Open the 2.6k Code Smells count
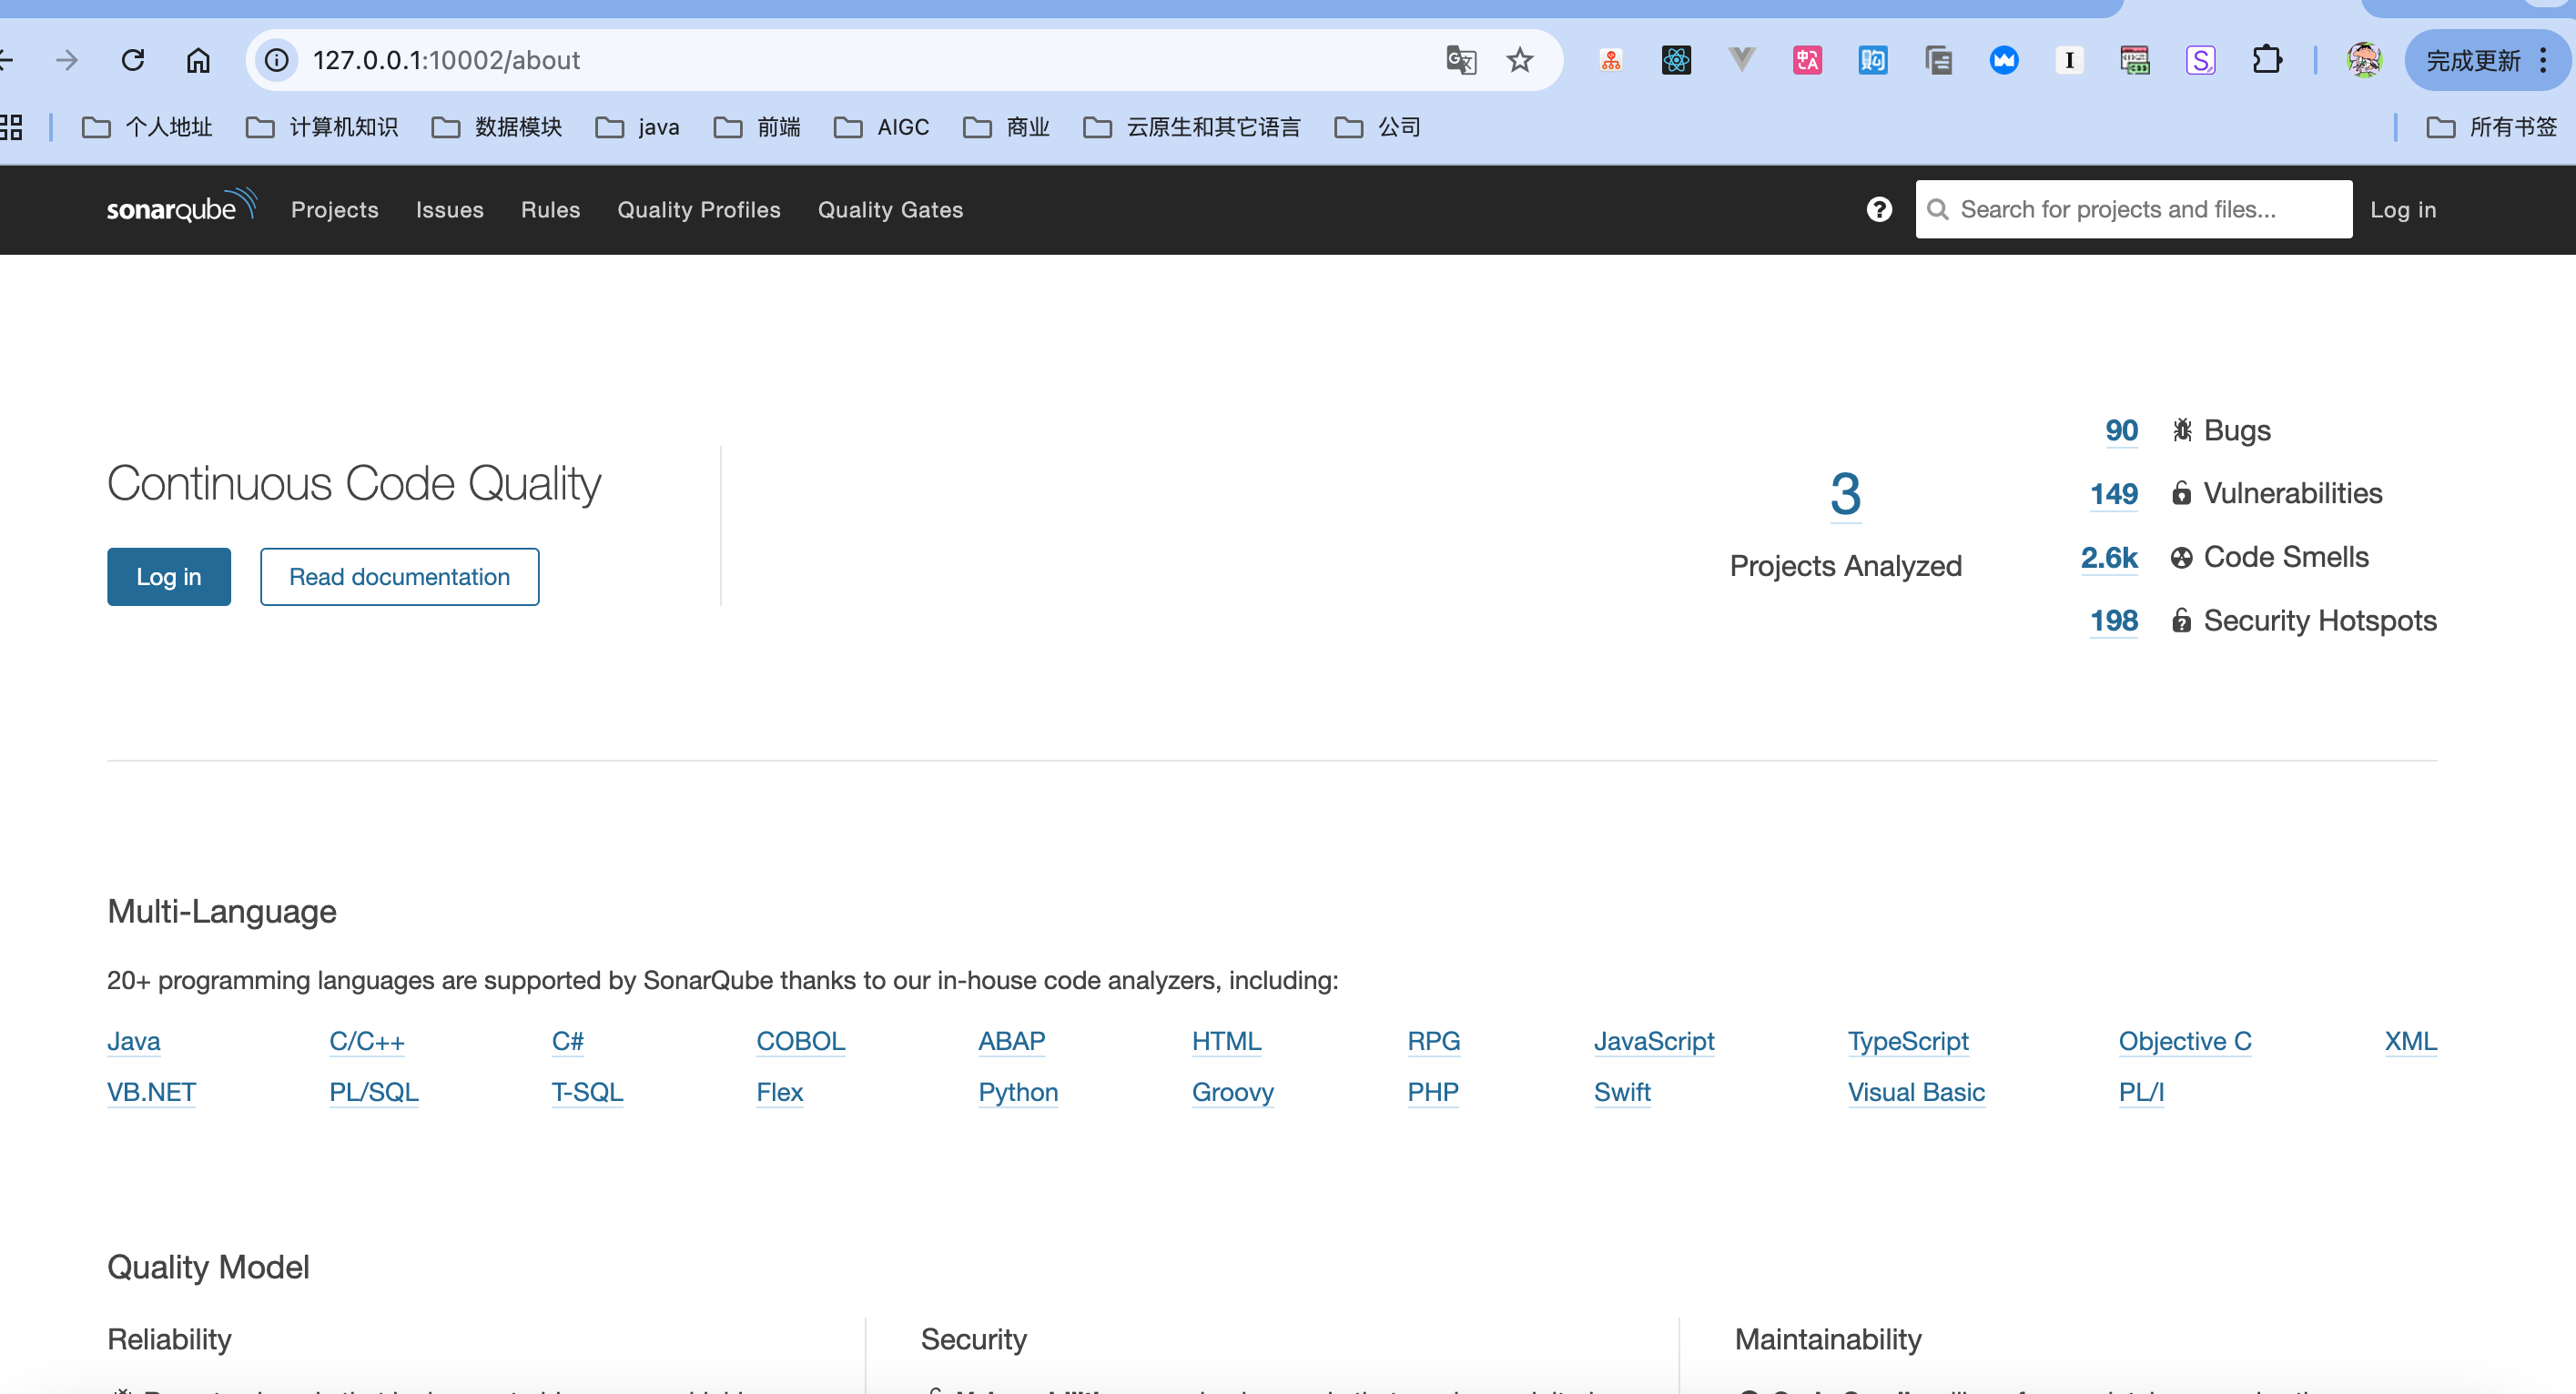This screenshot has width=2576, height=1394. point(2110,557)
